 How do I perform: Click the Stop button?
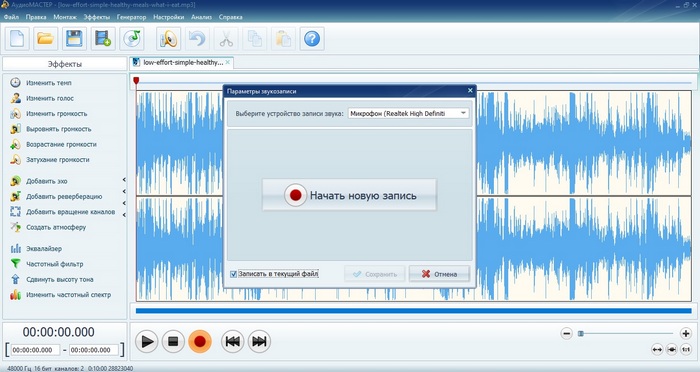pyautogui.click(x=173, y=342)
